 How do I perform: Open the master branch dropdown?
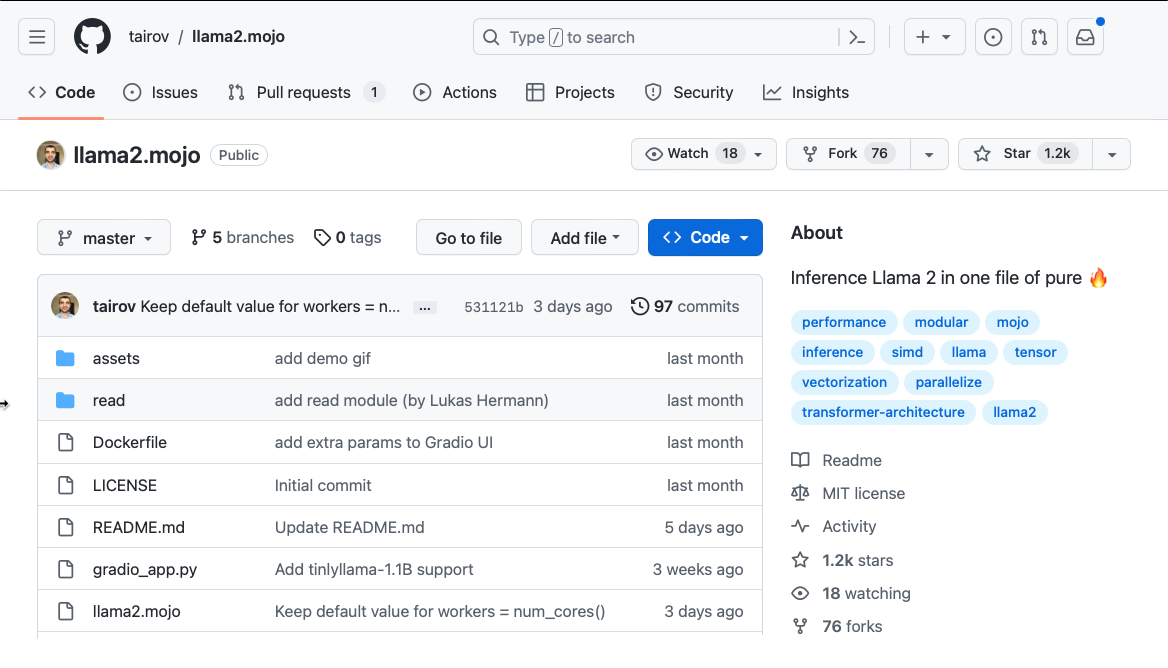[104, 238]
